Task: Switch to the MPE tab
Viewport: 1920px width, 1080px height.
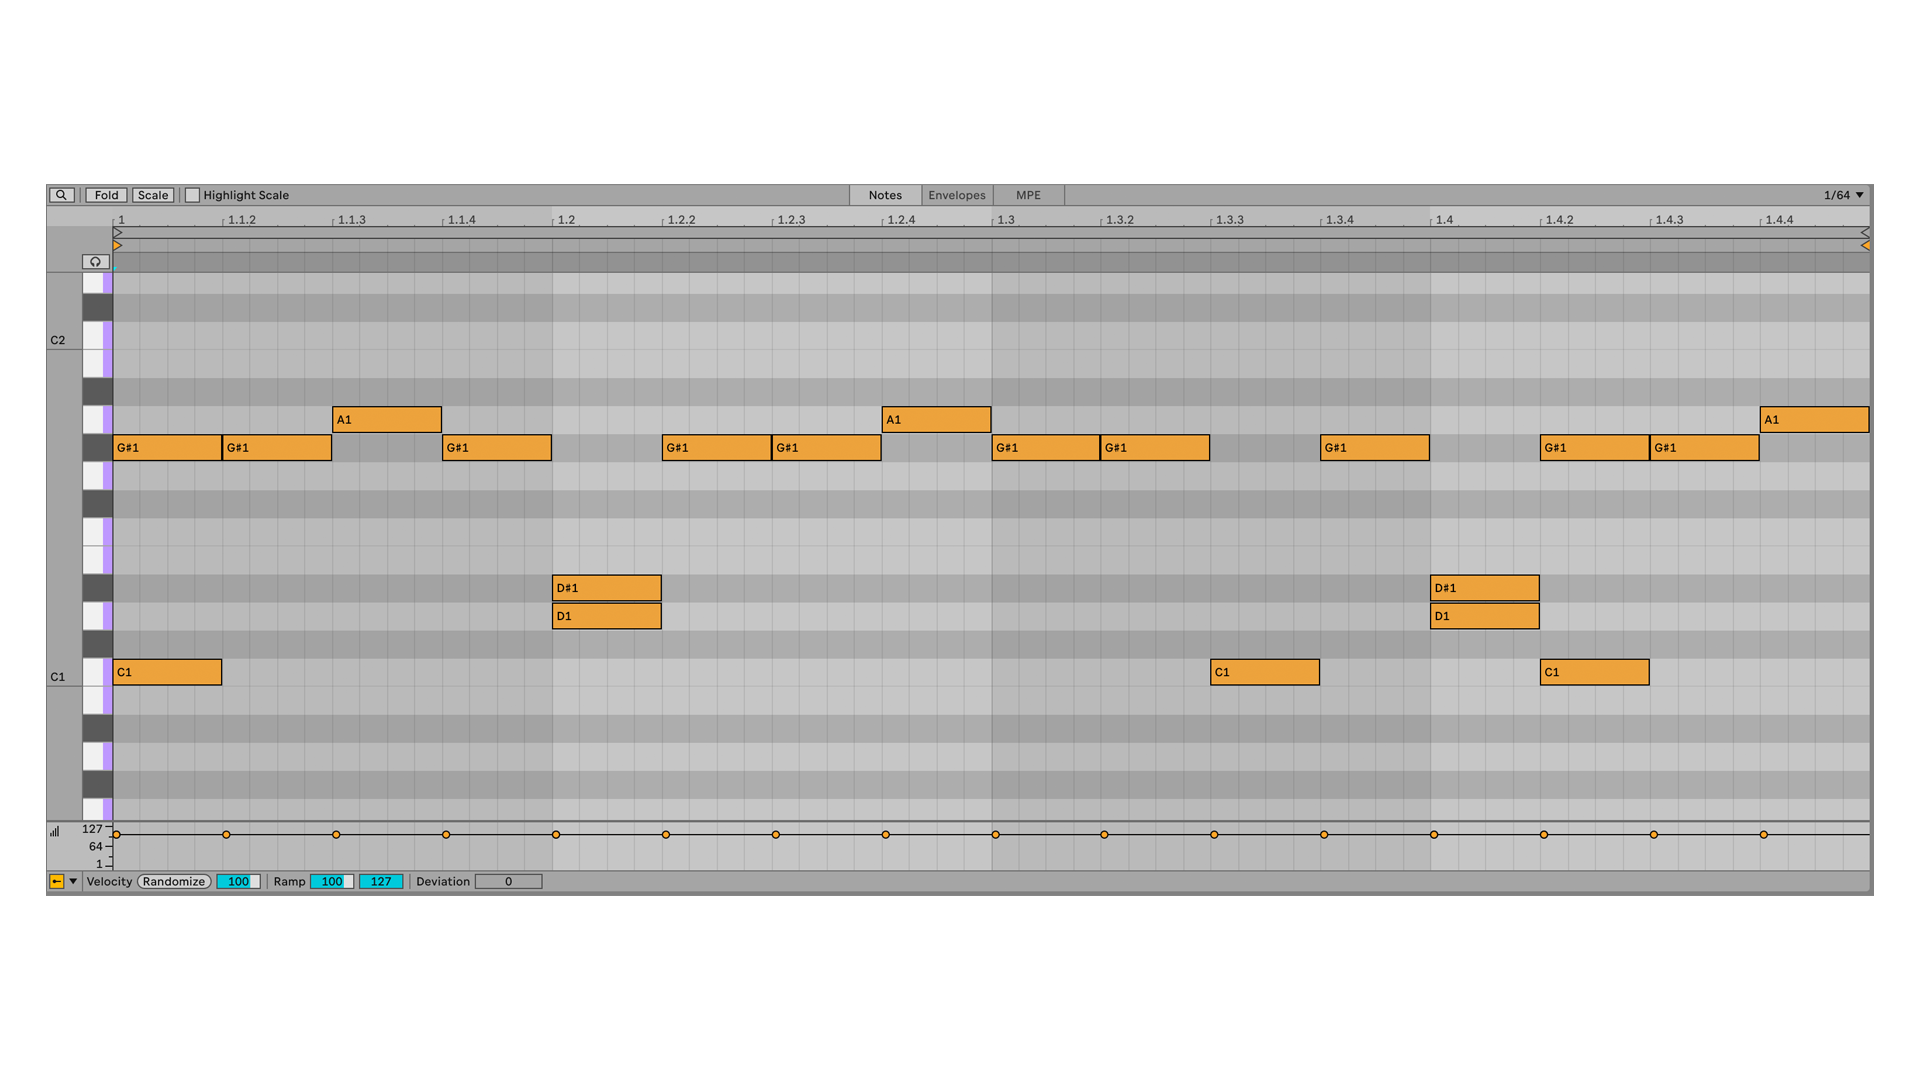Action: point(1028,195)
